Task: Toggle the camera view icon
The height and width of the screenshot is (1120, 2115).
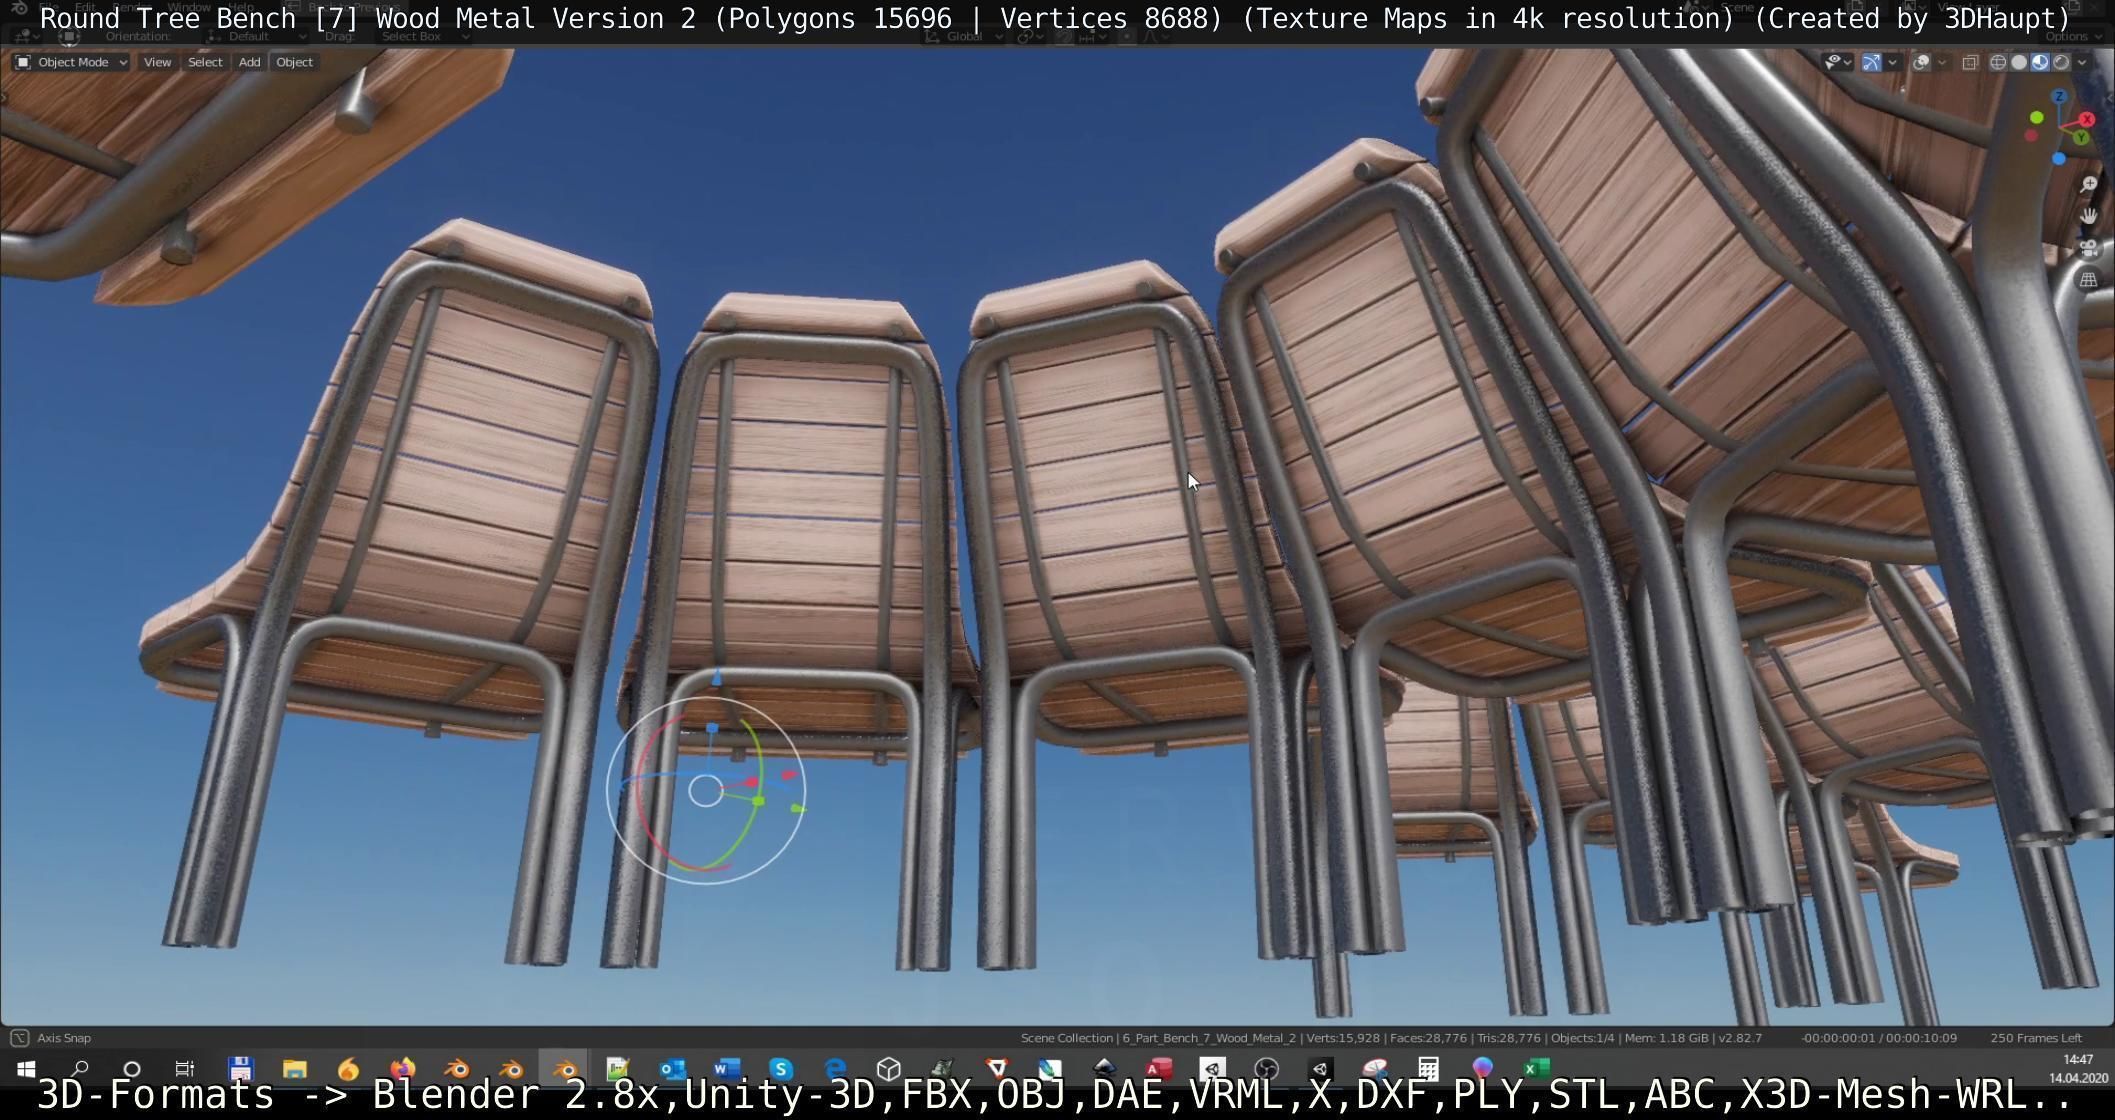Action: click(2088, 248)
